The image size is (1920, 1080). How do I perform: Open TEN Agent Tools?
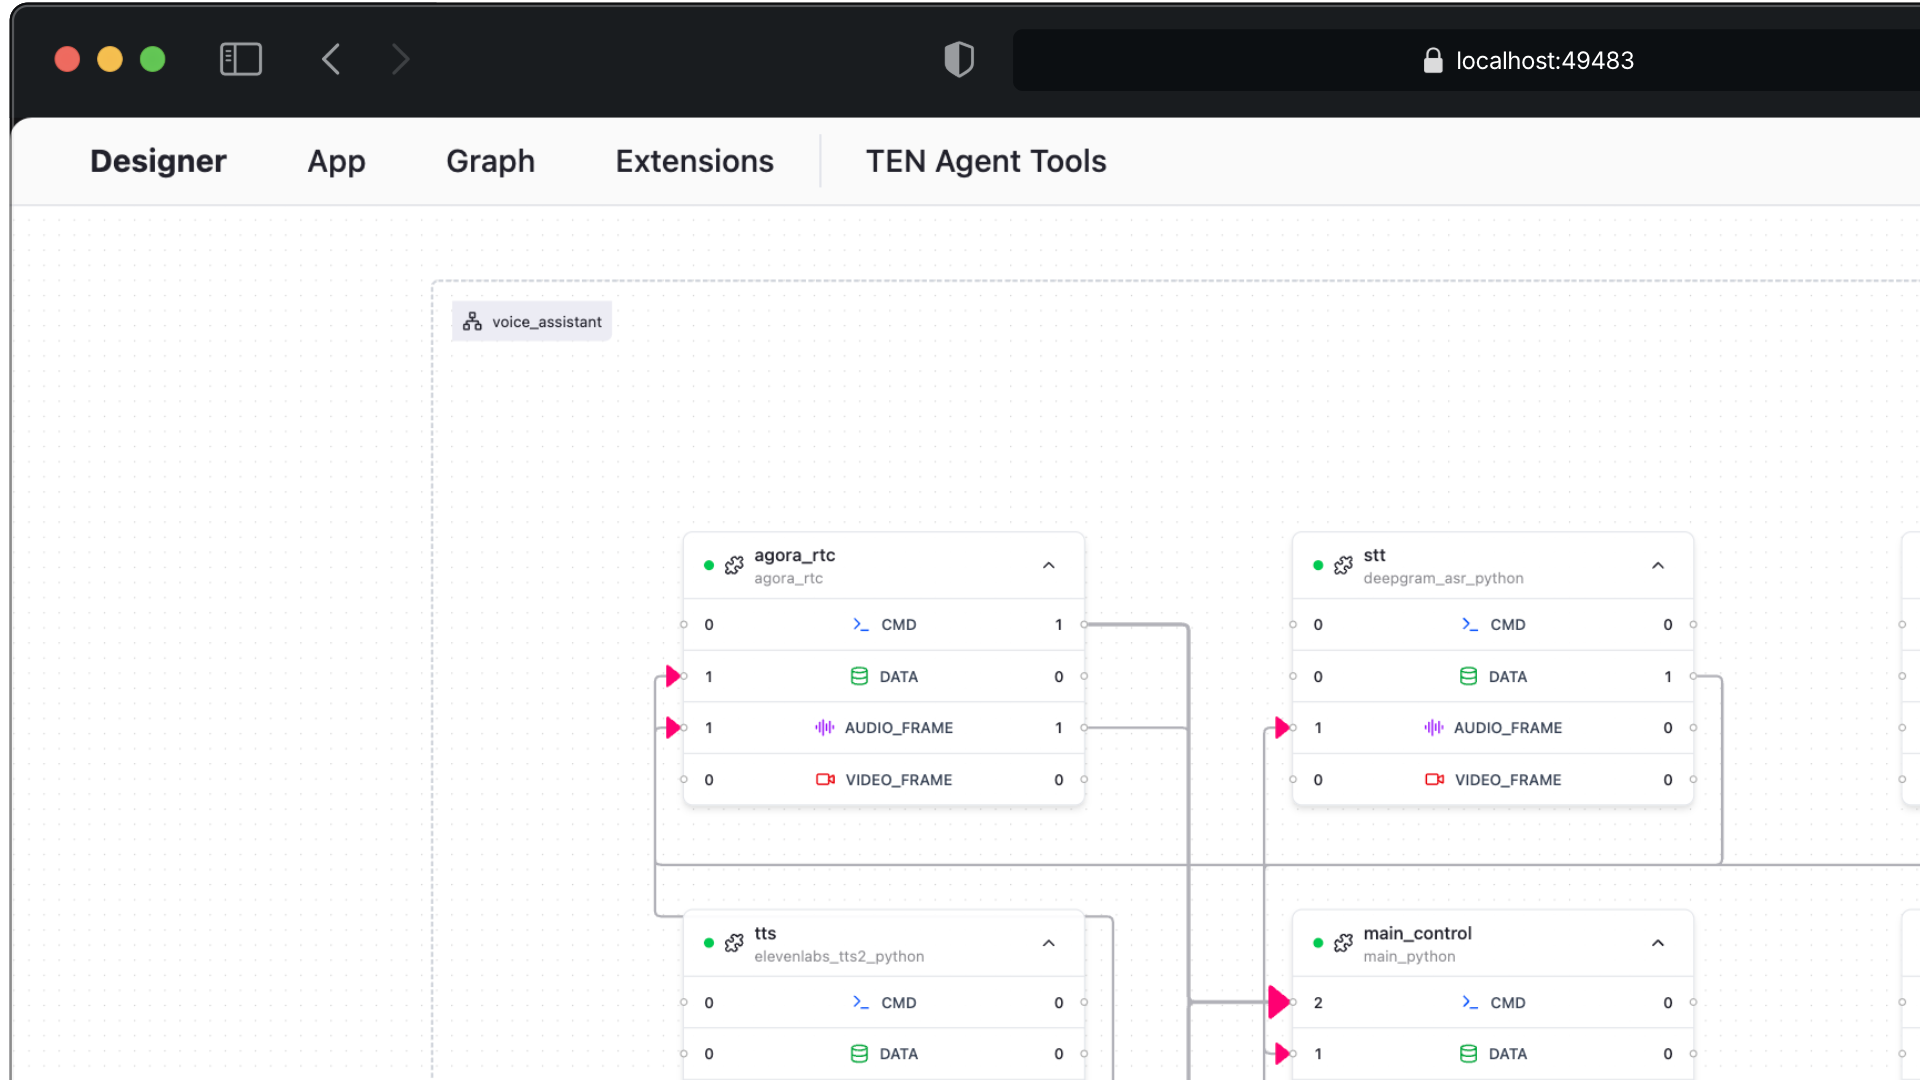click(x=986, y=162)
